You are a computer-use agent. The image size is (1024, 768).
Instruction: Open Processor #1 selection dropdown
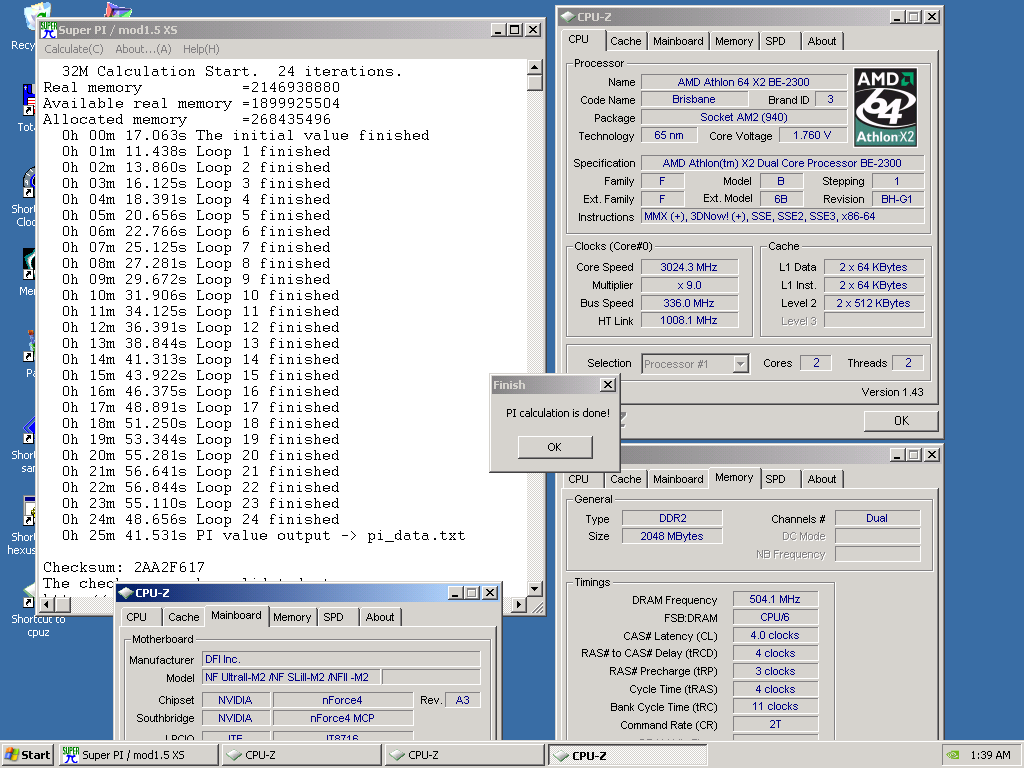click(740, 364)
